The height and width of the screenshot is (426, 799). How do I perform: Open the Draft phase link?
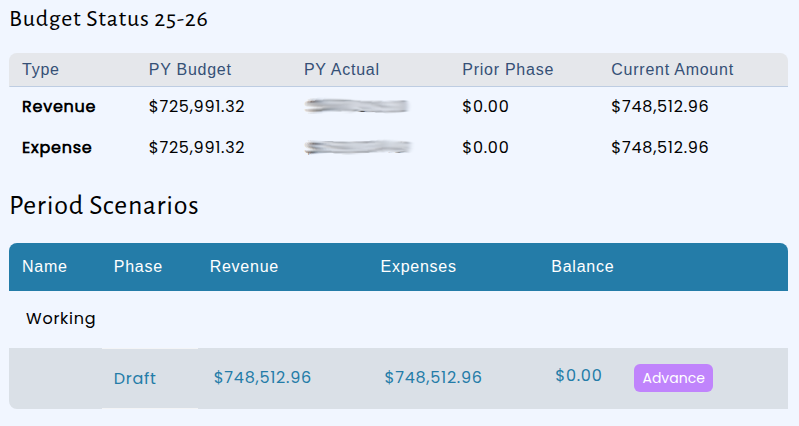coord(135,378)
